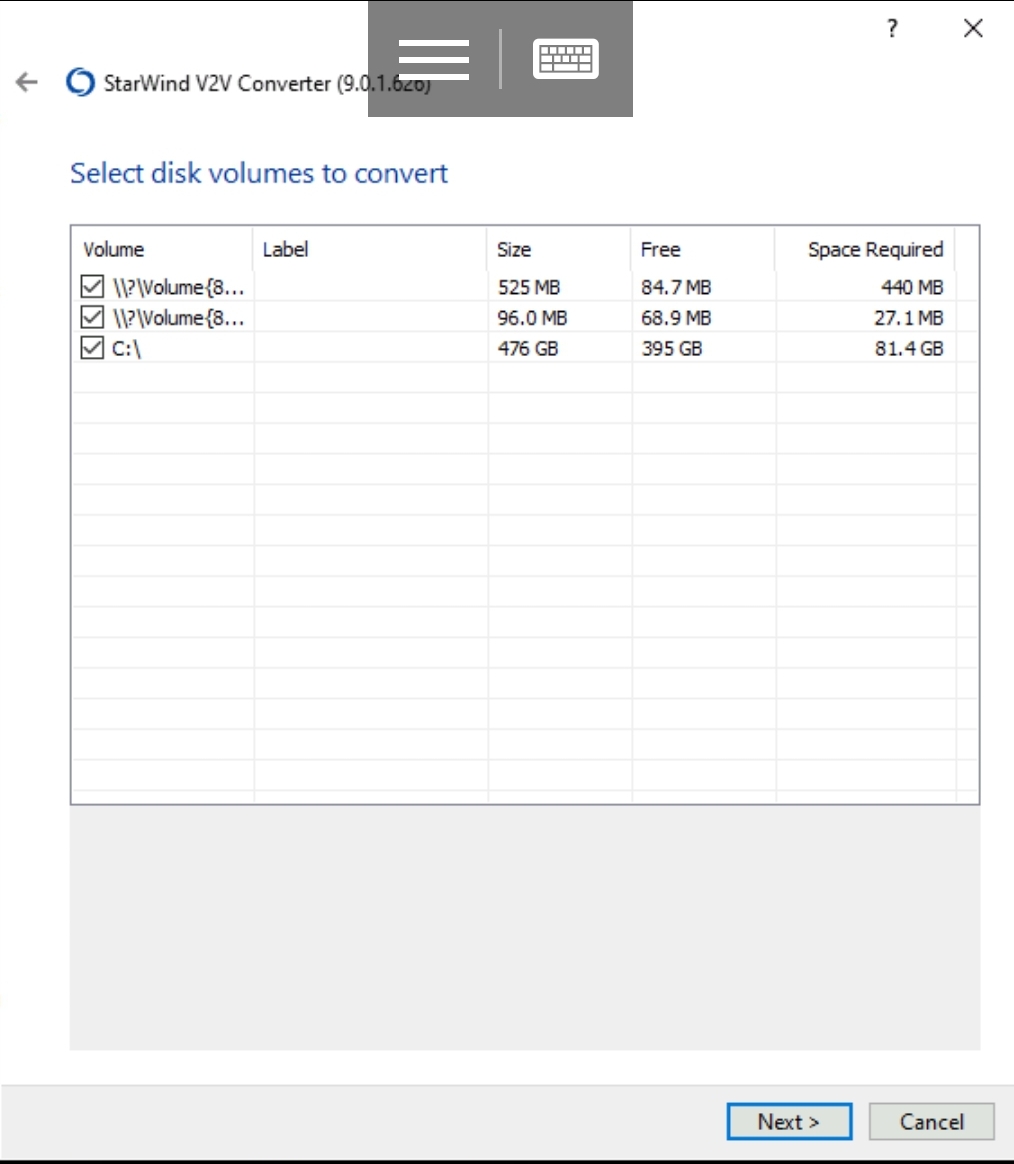The width and height of the screenshot is (1014, 1164).
Task: Go back using the left arrow
Action: click(x=27, y=82)
